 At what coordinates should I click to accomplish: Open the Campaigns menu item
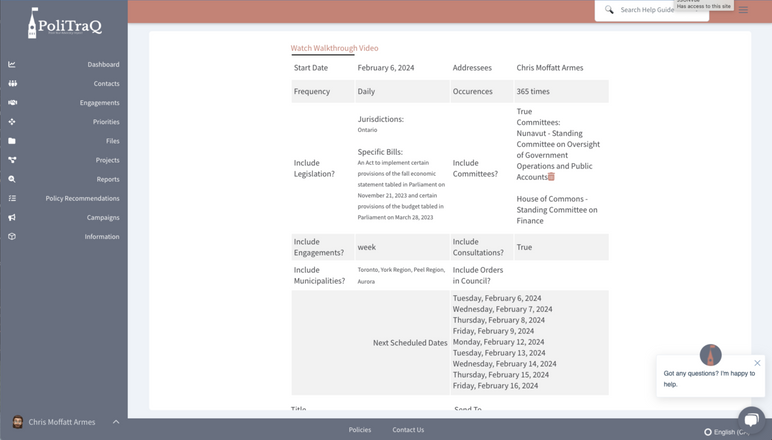click(x=103, y=218)
